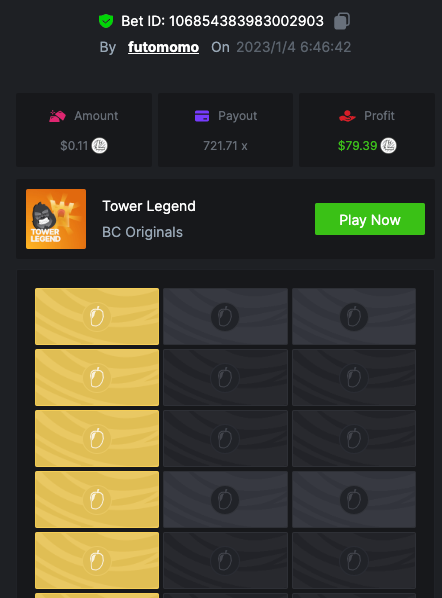Click the coin icon beside $0.11
Viewport: 442px width, 598px height.
pos(100,146)
